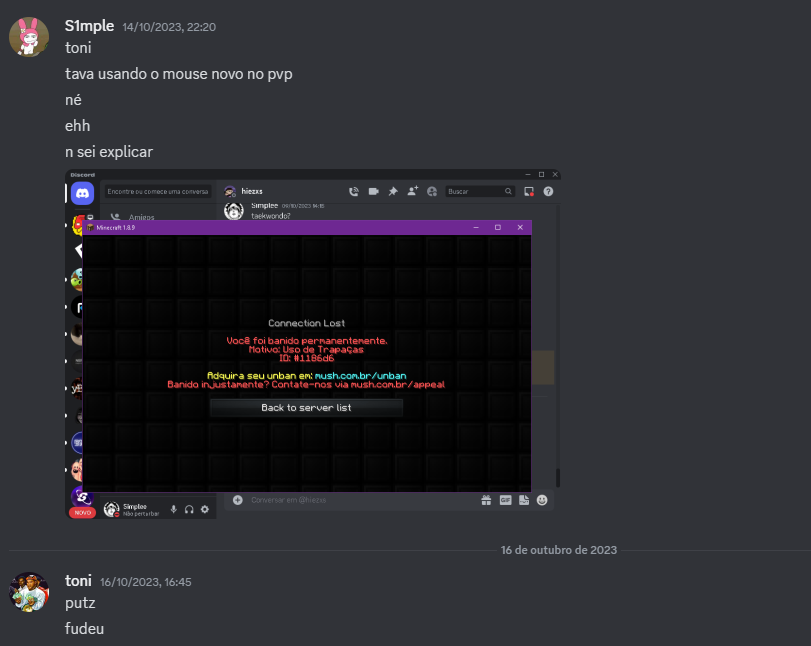Click the Minecraft 1.8.9 window title
811x646 pixels.
pos(115,228)
